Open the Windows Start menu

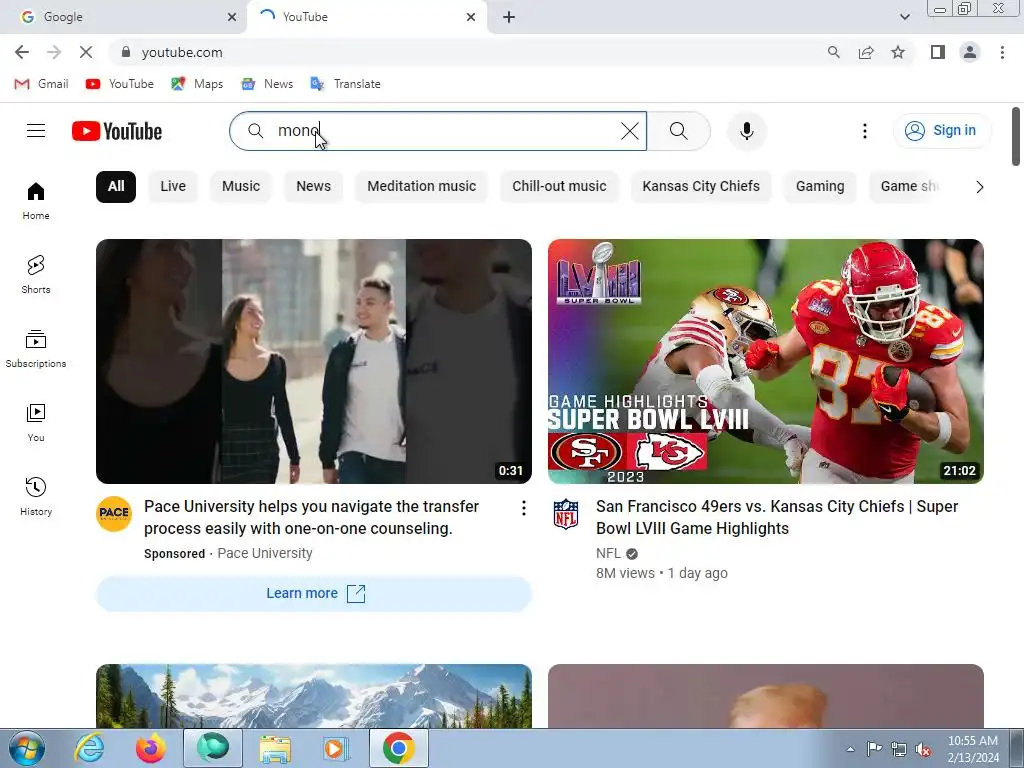pos(26,748)
